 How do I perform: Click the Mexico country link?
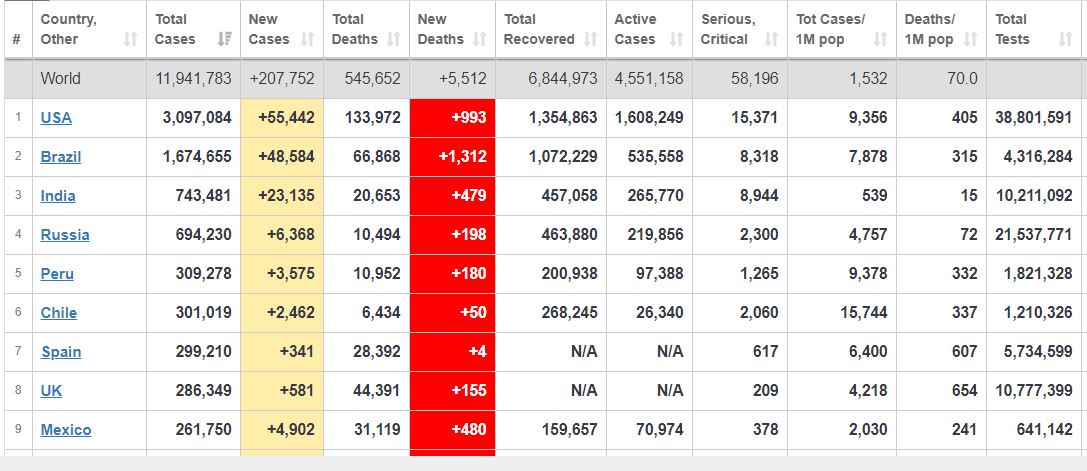(66, 430)
